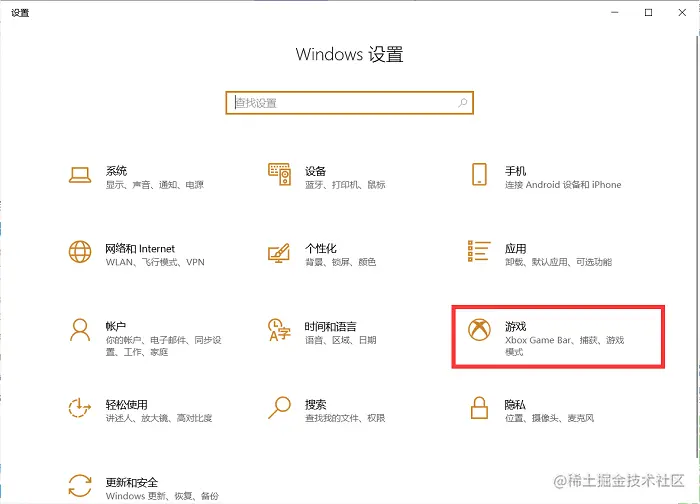Image resolution: width=700 pixels, height=504 pixels.
Task: Click the text WLAN、飞行模式、VPN
Action: pyautogui.click(x=155, y=262)
